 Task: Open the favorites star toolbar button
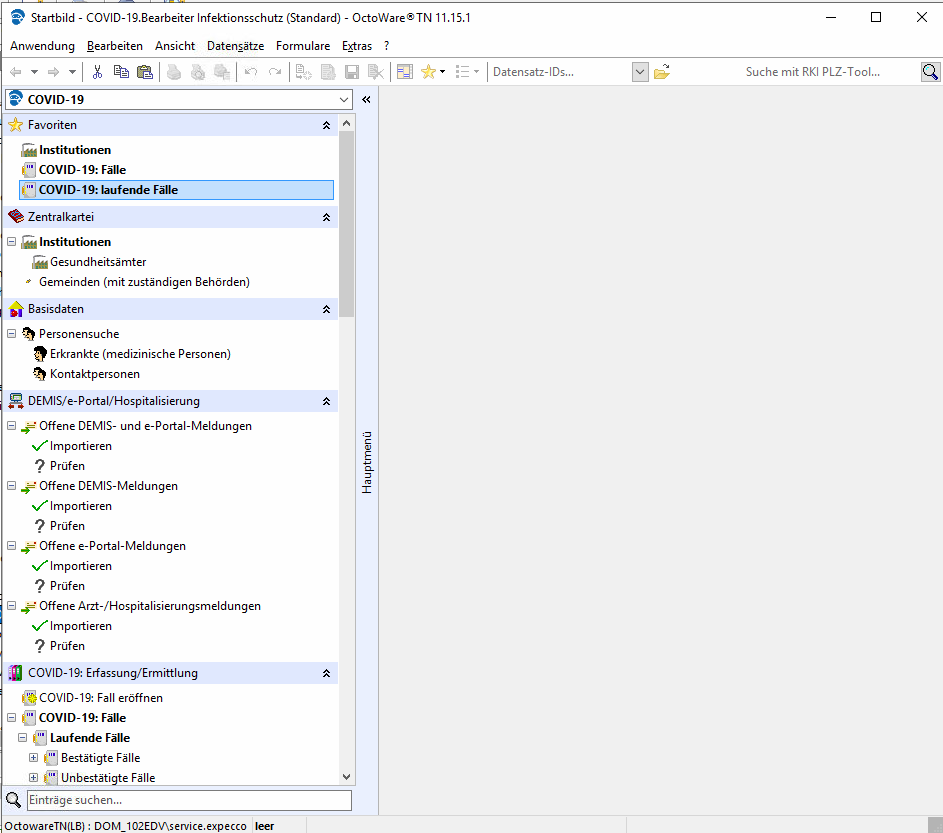coord(428,72)
